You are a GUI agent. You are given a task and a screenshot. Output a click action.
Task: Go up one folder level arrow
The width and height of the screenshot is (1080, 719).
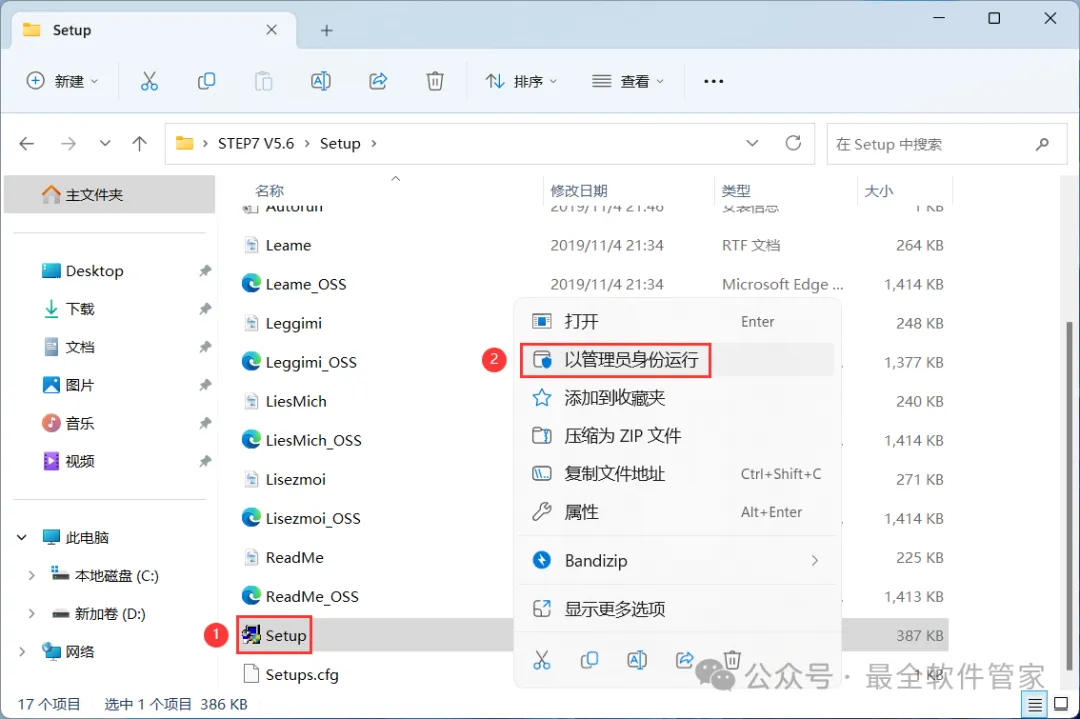pos(140,143)
